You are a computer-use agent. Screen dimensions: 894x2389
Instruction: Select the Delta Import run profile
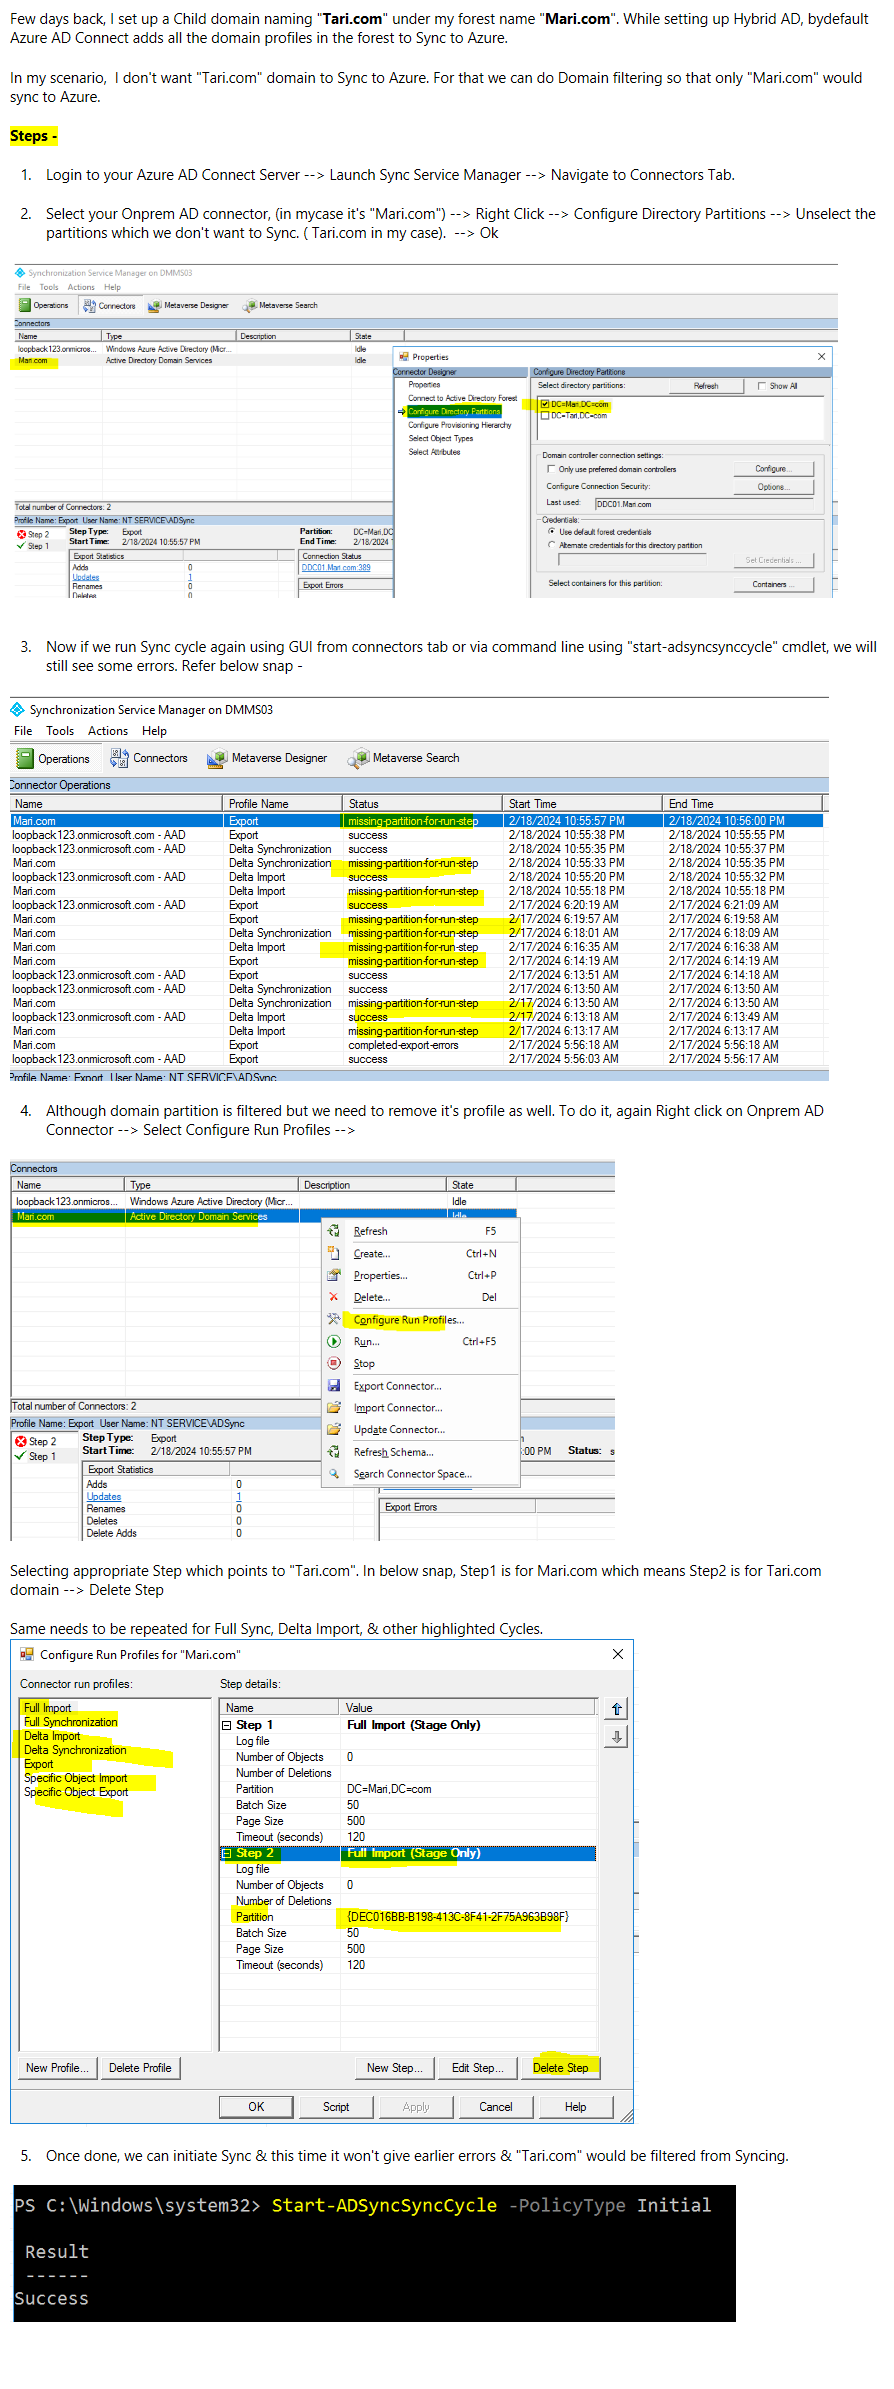pyautogui.click(x=51, y=1736)
